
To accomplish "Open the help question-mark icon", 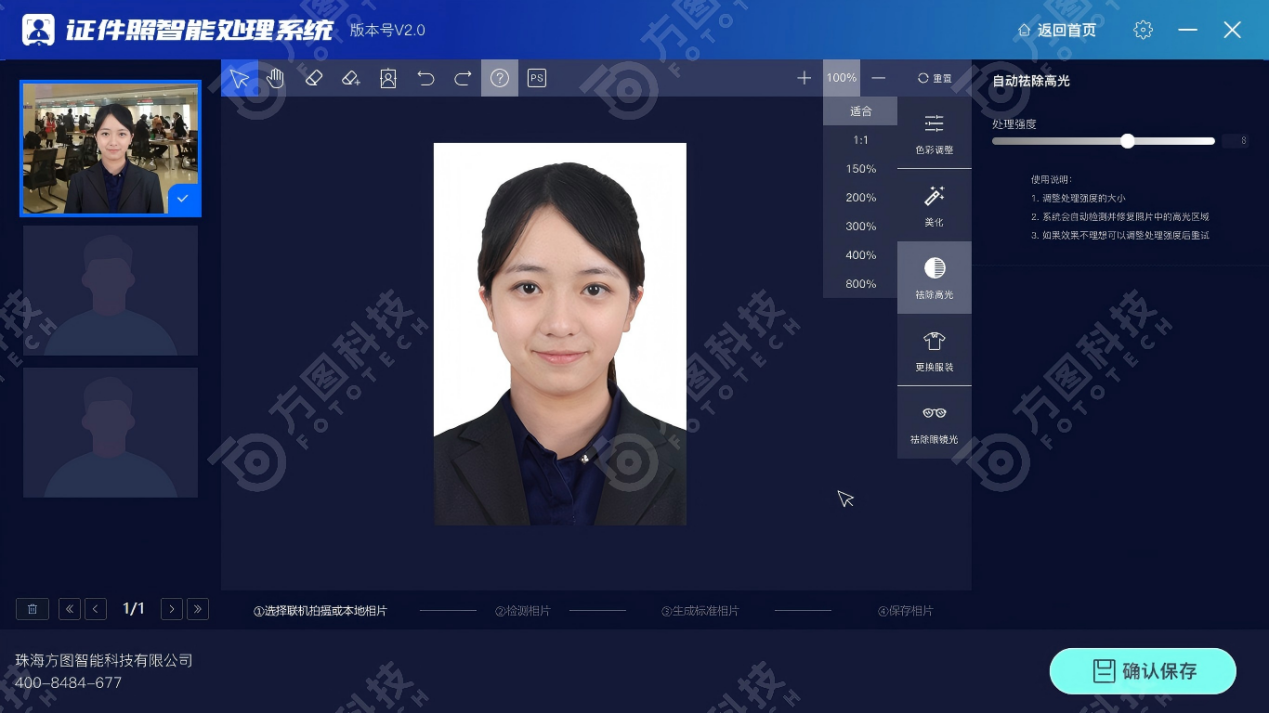I will click(x=500, y=78).
